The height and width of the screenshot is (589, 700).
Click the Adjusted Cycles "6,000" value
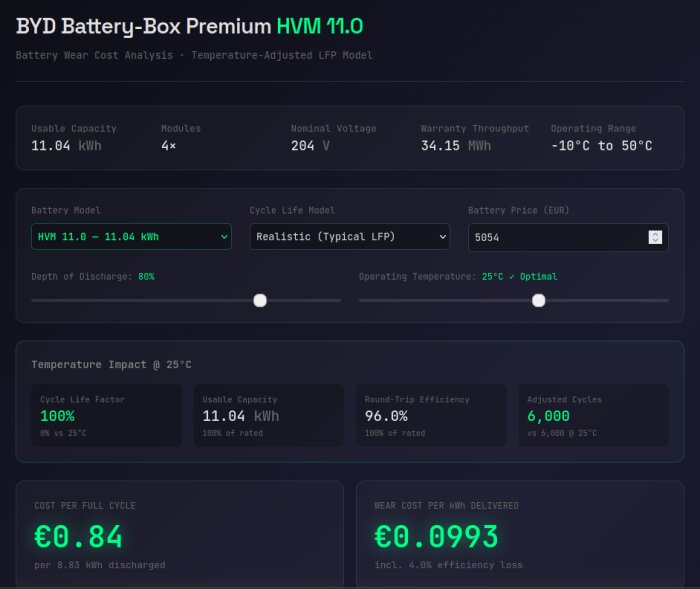coord(548,416)
